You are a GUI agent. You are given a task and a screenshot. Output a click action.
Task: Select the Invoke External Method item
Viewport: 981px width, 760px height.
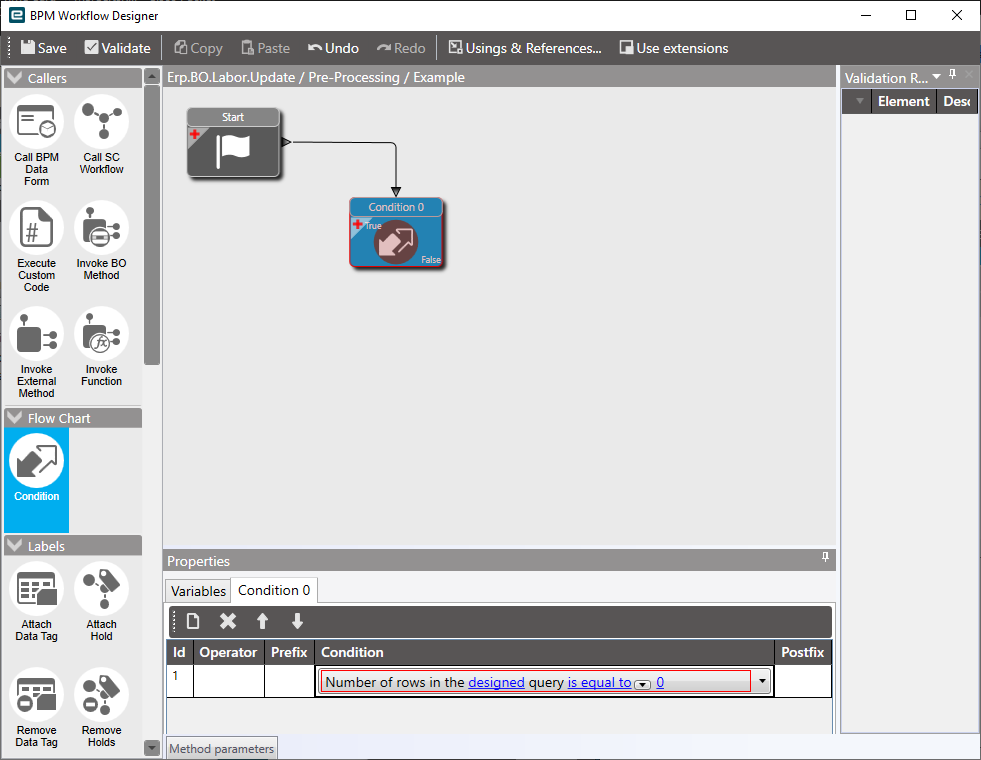[x=36, y=353]
